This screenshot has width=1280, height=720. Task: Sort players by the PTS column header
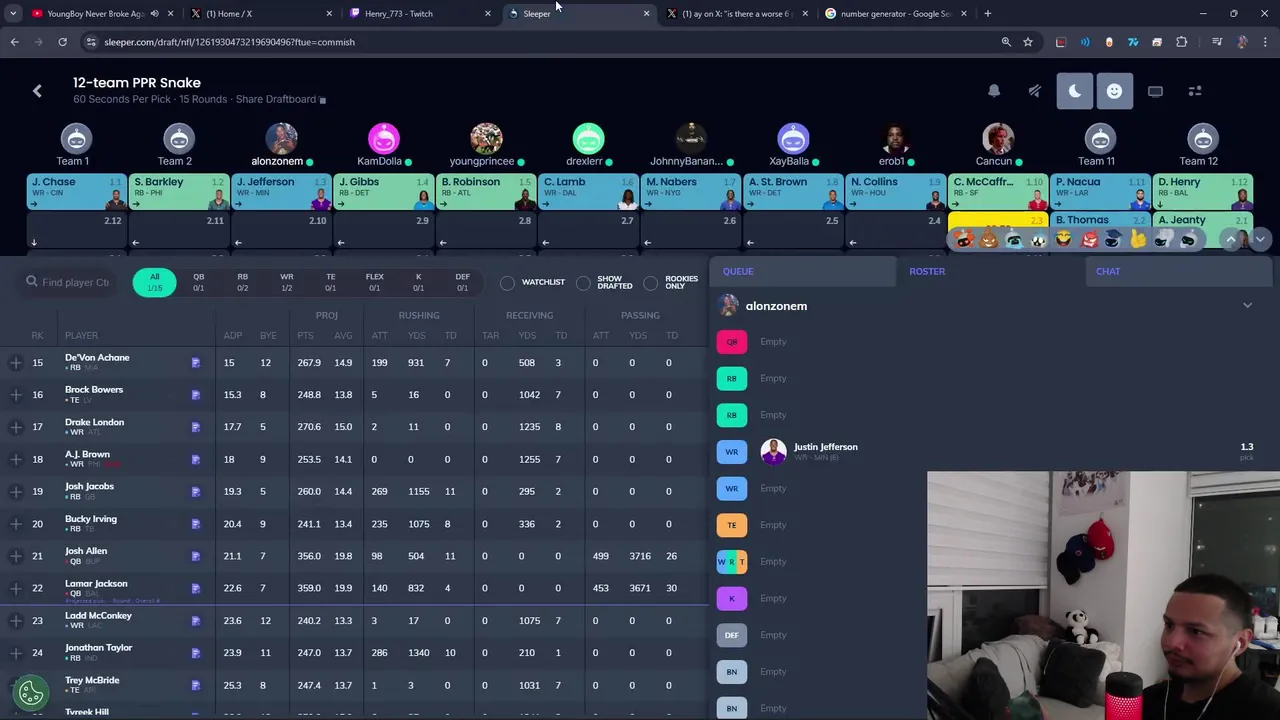[x=305, y=336]
